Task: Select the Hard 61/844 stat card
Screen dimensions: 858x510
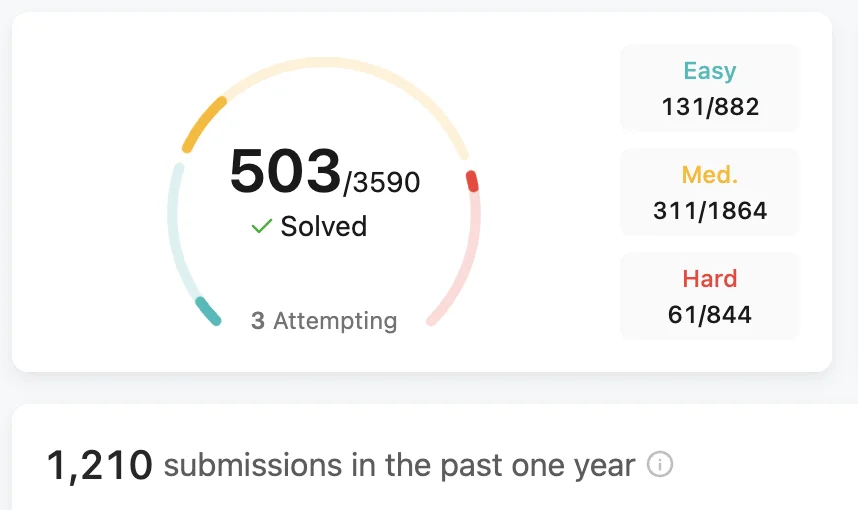Action: pyautogui.click(x=709, y=296)
